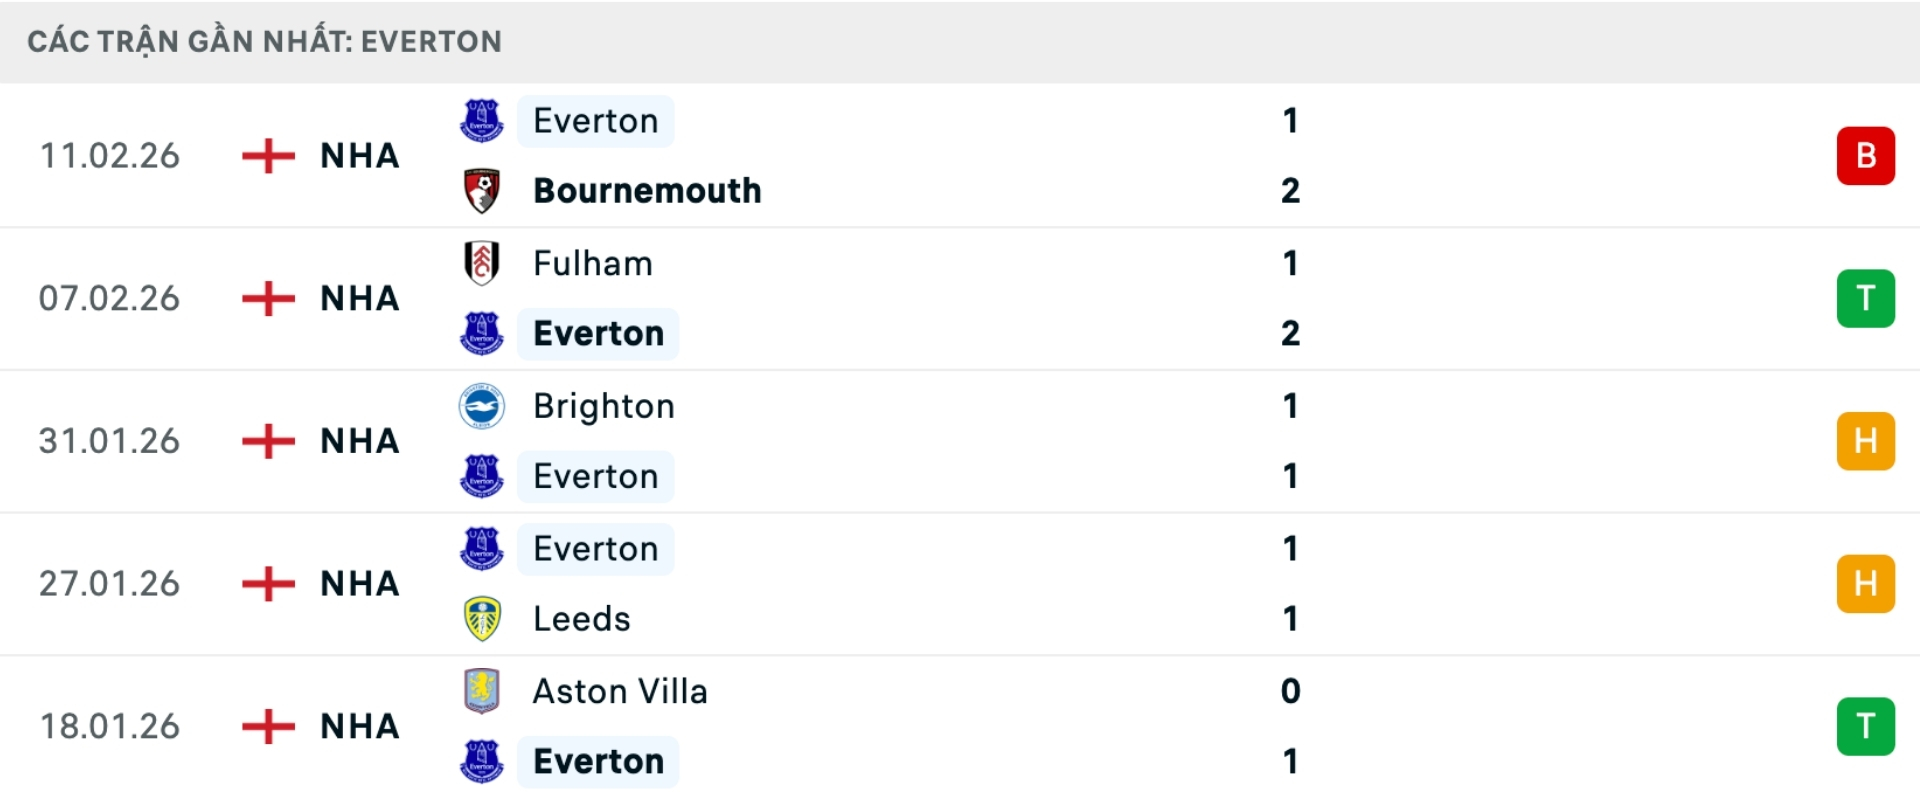This screenshot has height=792, width=1920.
Task: Click the Fulham club badge
Action: [481, 263]
